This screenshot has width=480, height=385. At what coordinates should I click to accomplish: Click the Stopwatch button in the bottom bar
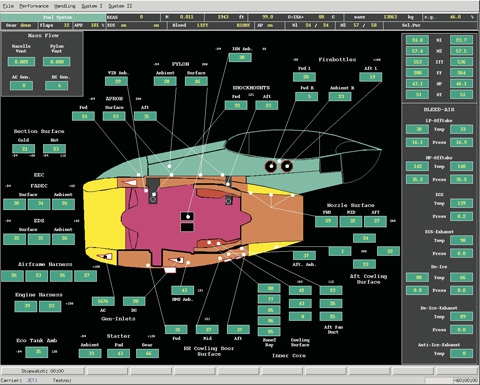[43, 371]
